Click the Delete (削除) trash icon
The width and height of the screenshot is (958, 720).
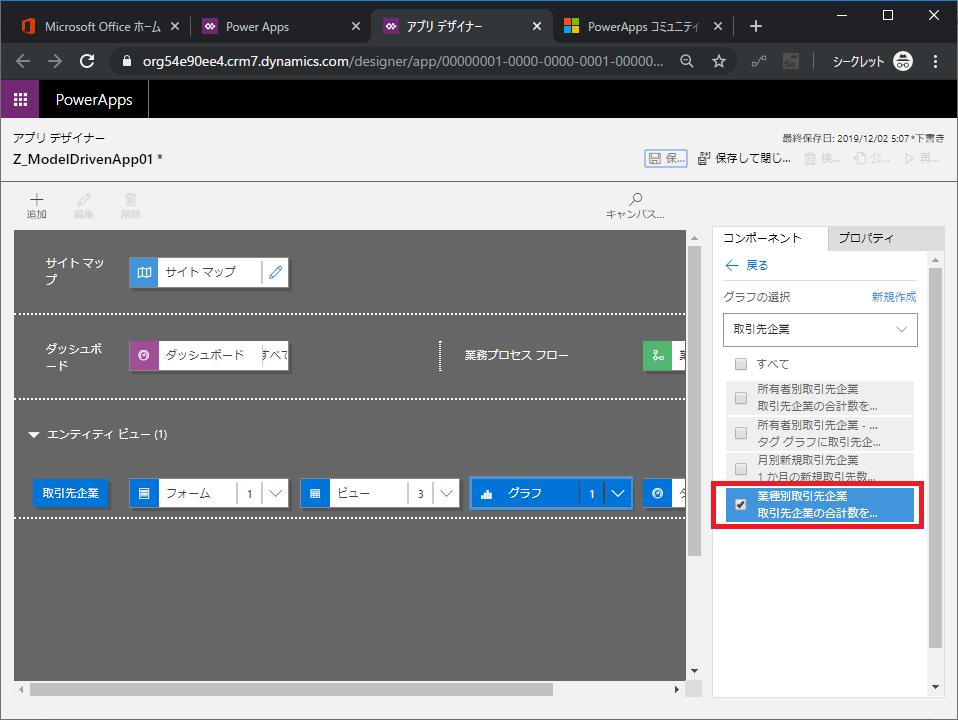click(x=131, y=199)
